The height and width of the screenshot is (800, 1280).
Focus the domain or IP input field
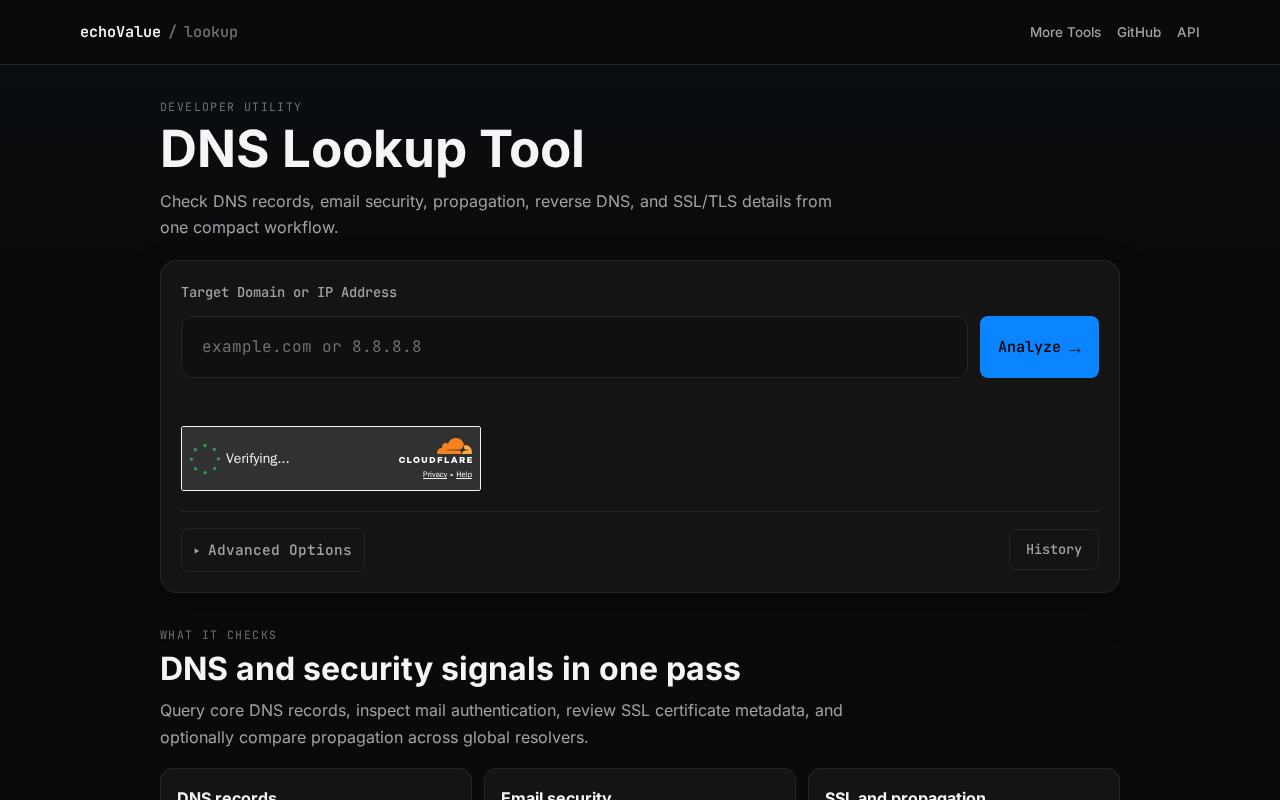coord(574,347)
